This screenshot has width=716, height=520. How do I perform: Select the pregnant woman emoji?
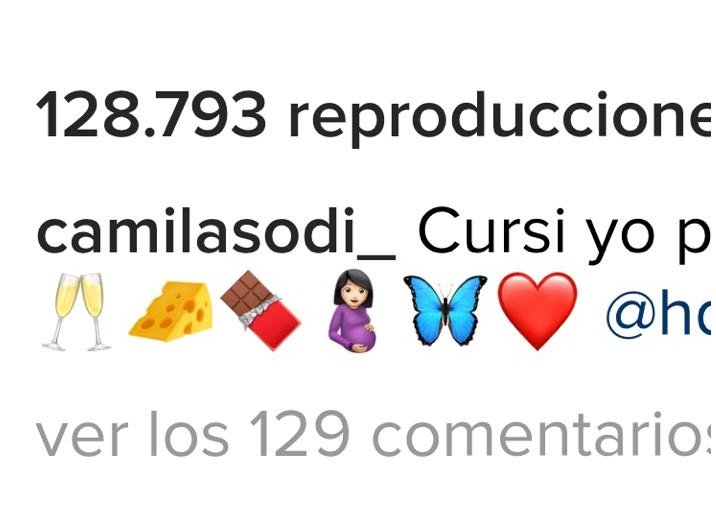[x=353, y=311]
